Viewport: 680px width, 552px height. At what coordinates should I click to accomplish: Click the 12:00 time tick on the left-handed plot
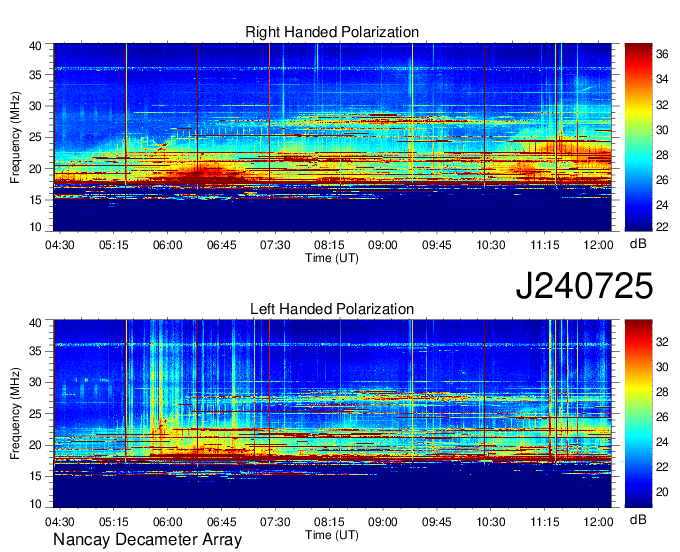pos(598,521)
